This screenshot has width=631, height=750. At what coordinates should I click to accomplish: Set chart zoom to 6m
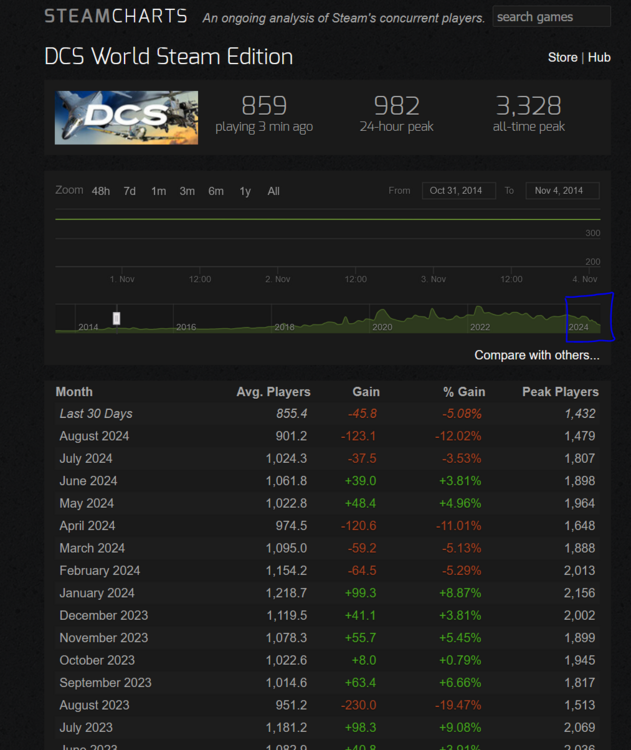coord(216,191)
